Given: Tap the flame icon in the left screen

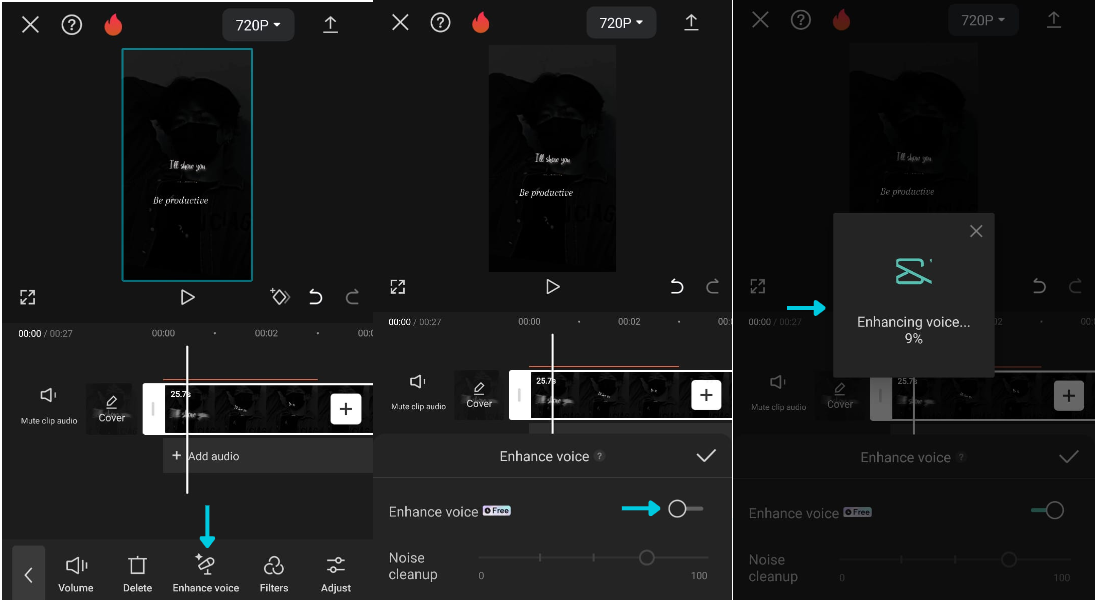Looking at the screenshot, I should click(x=113, y=25).
